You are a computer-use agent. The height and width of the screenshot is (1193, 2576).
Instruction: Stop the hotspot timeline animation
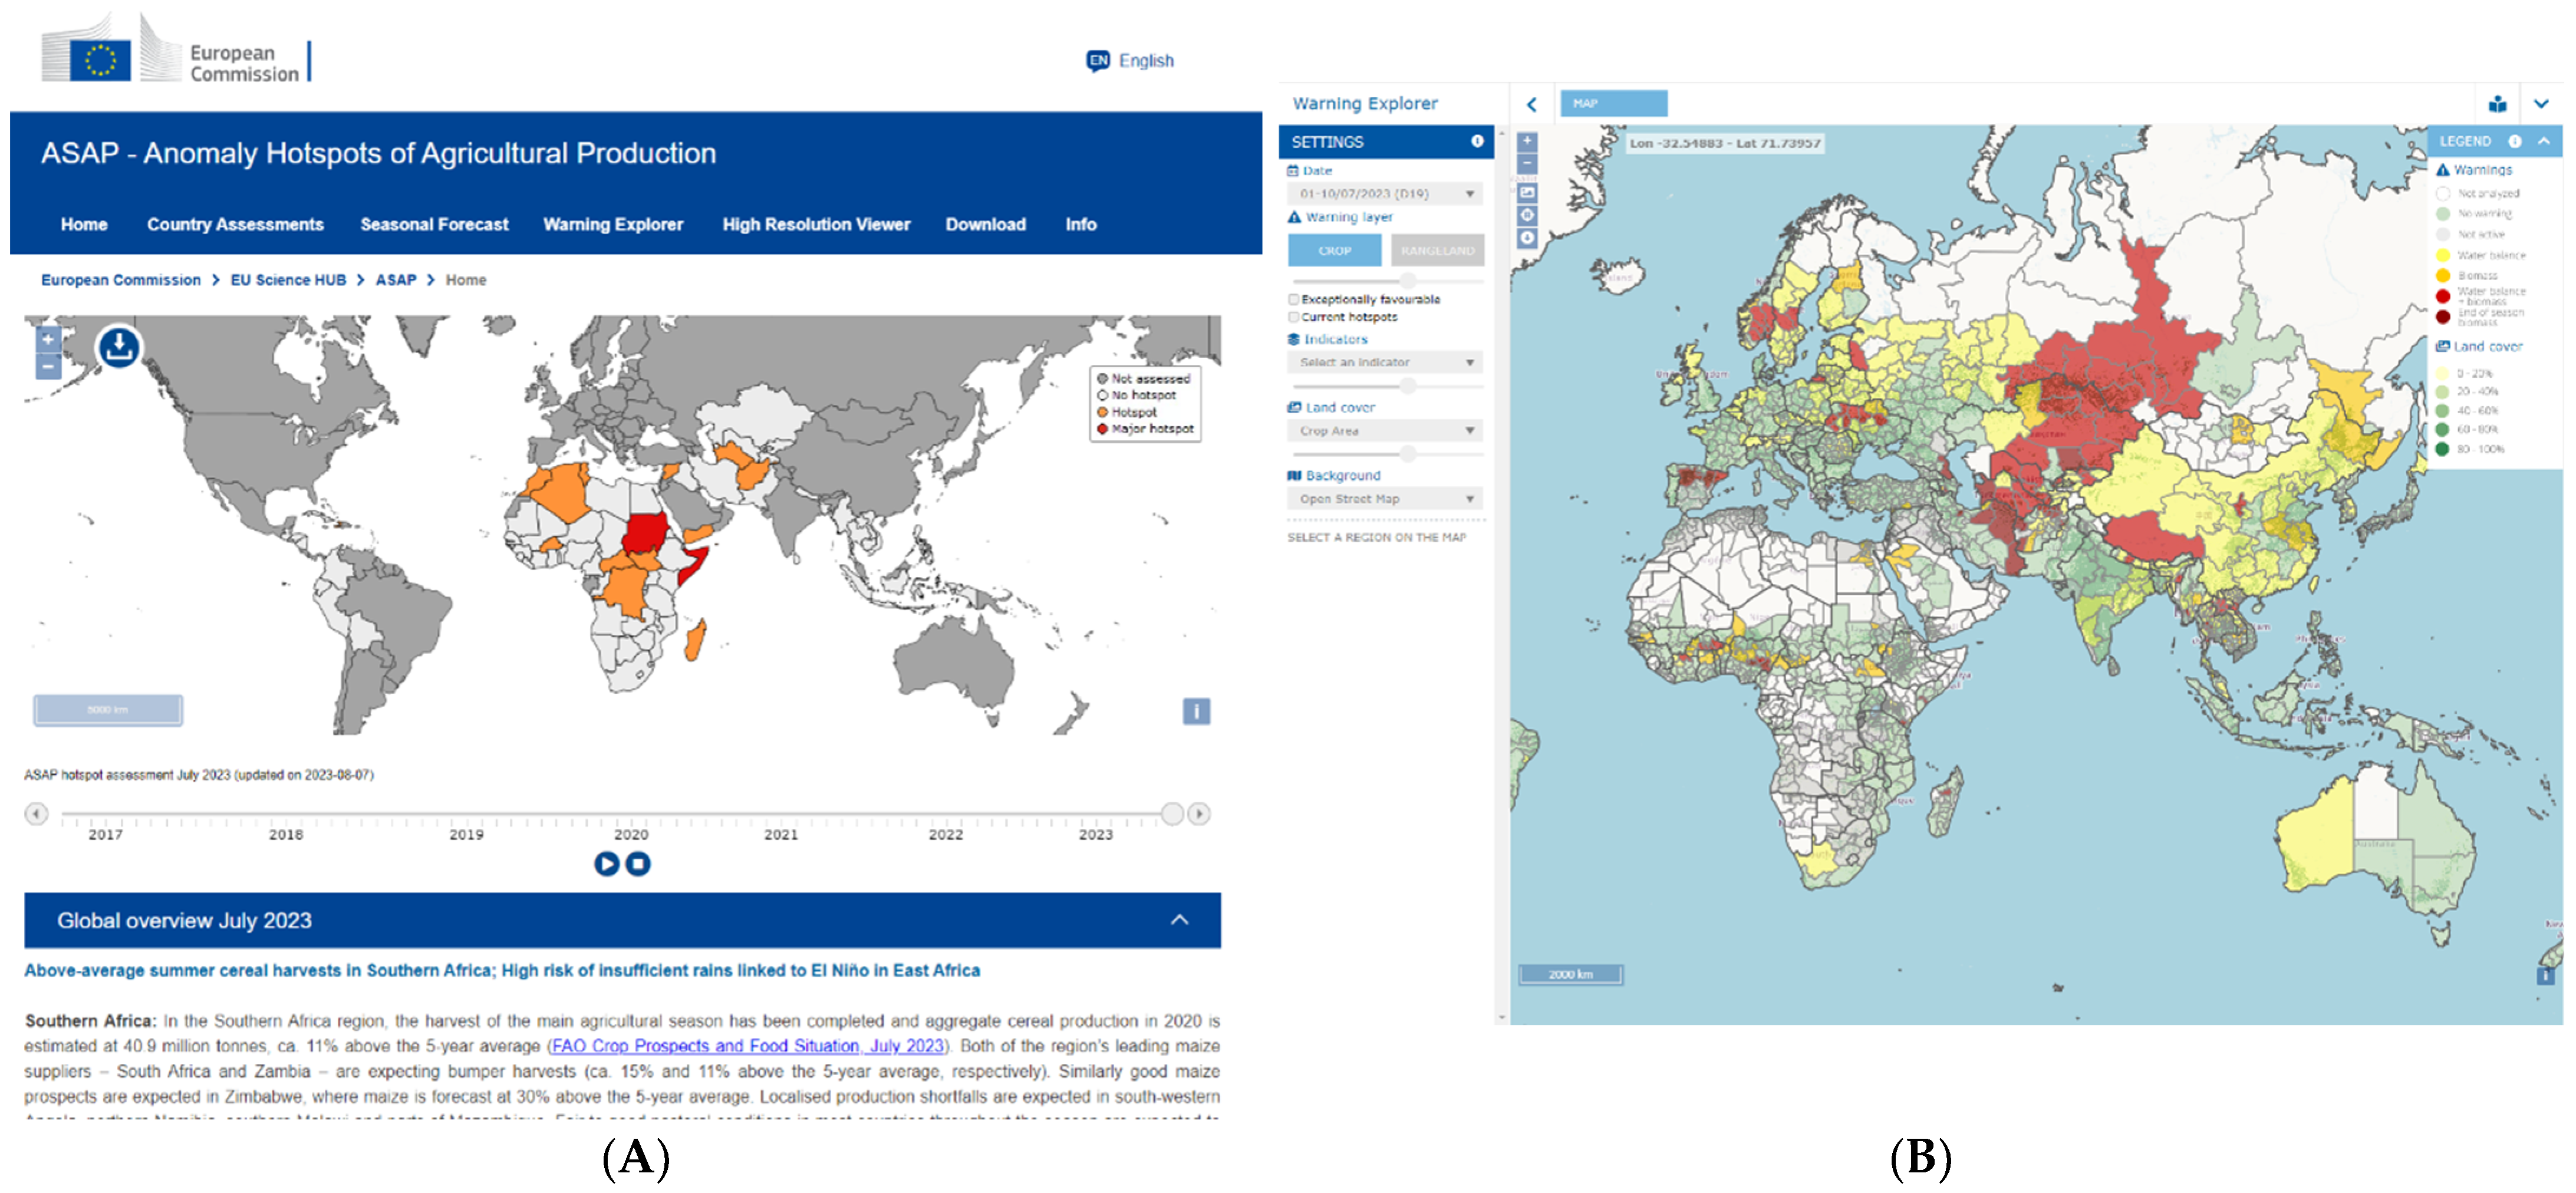(x=638, y=863)
